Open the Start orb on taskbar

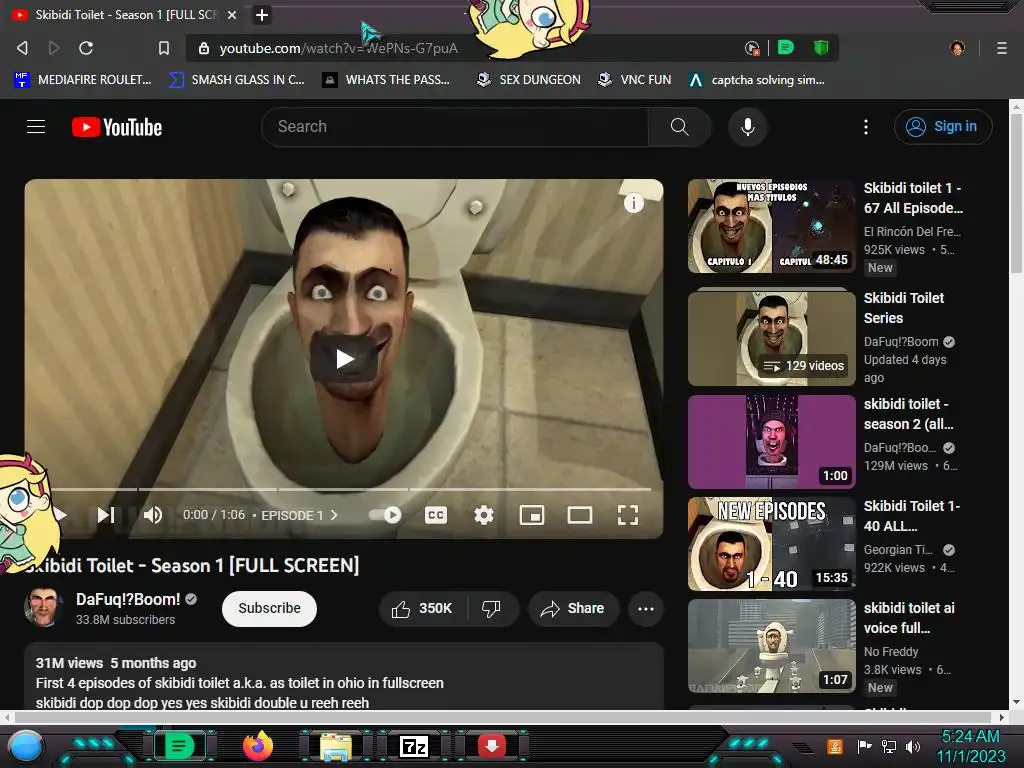pos(26,746)
